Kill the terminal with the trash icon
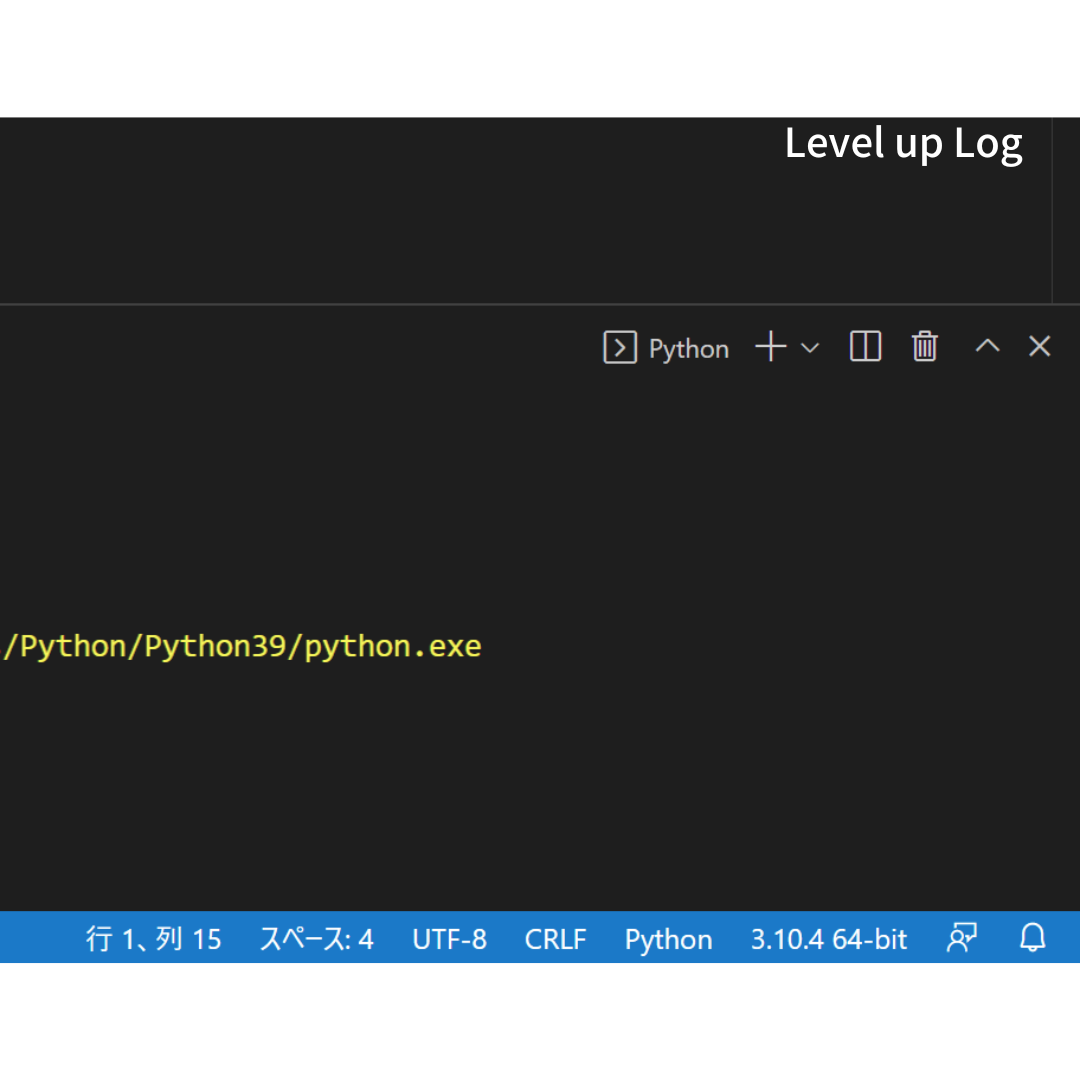The width and height of the screenshot is (1080, 1080). (924, 346)
